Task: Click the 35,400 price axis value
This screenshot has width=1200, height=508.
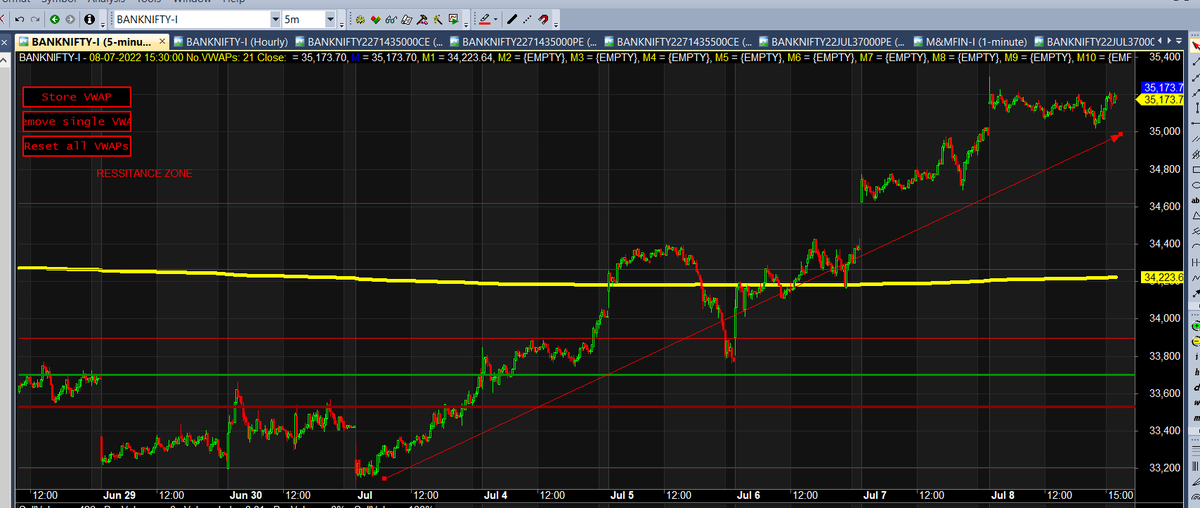Action: (1164, 57)
